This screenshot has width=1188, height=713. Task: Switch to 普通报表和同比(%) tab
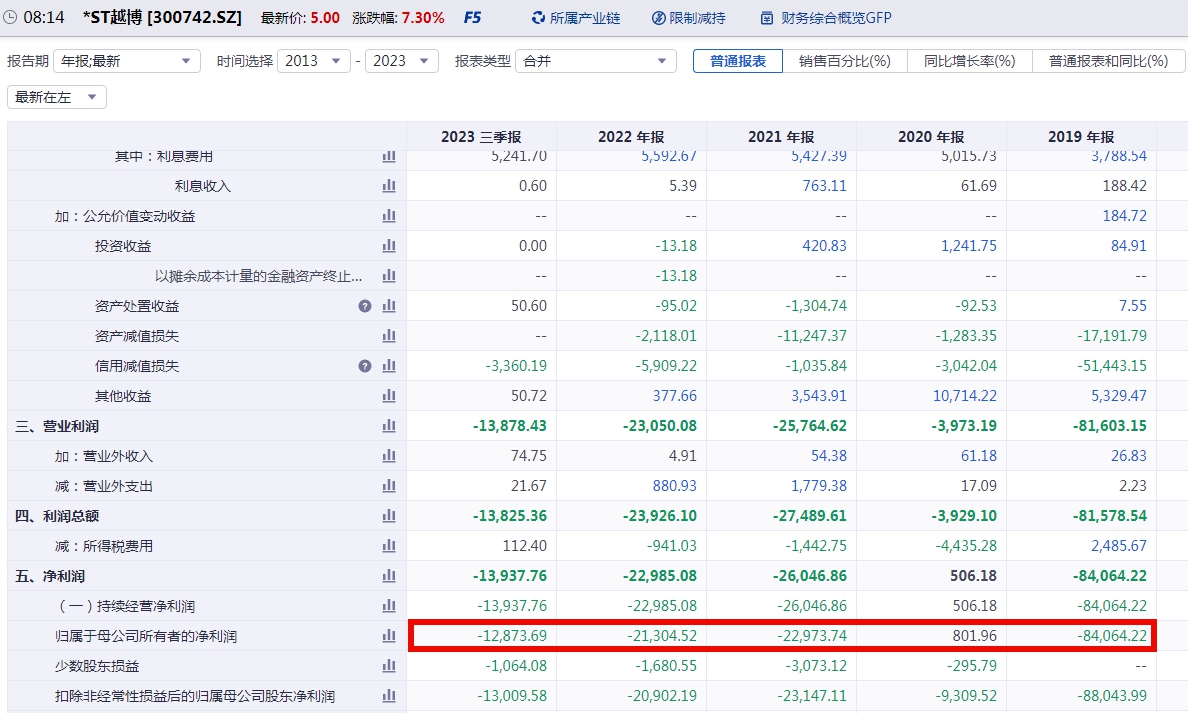1108,61
